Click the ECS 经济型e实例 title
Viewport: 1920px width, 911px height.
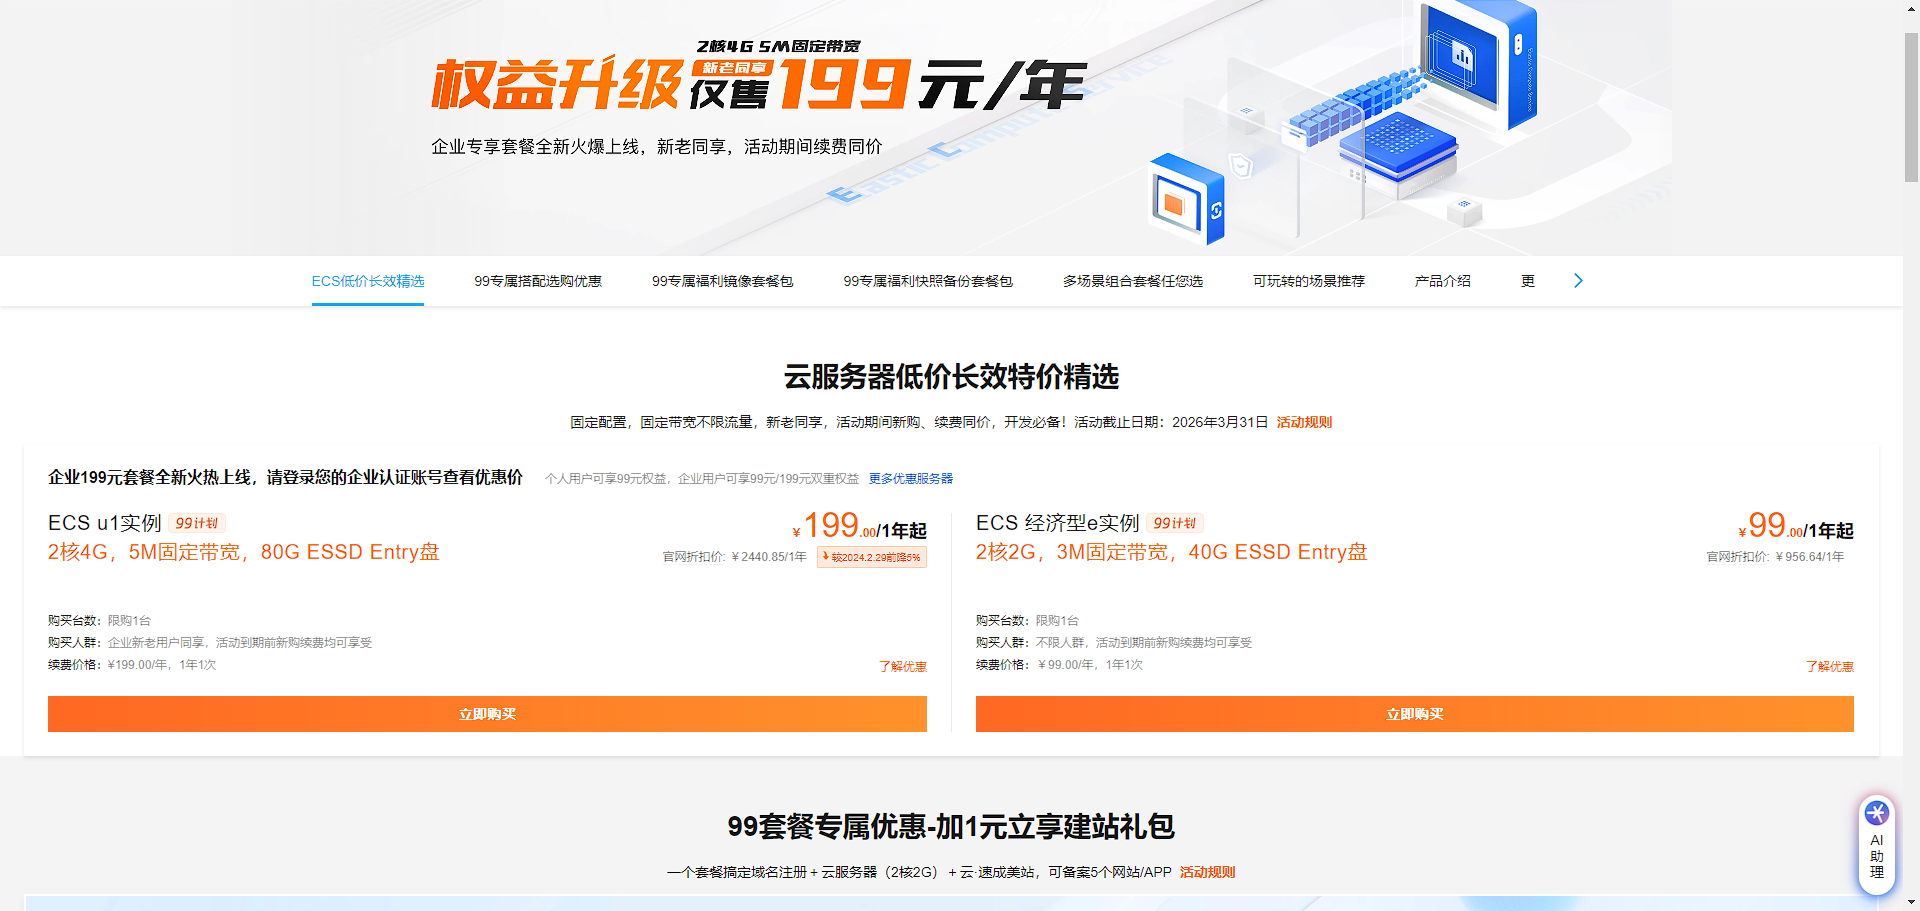coord(1058,523)
